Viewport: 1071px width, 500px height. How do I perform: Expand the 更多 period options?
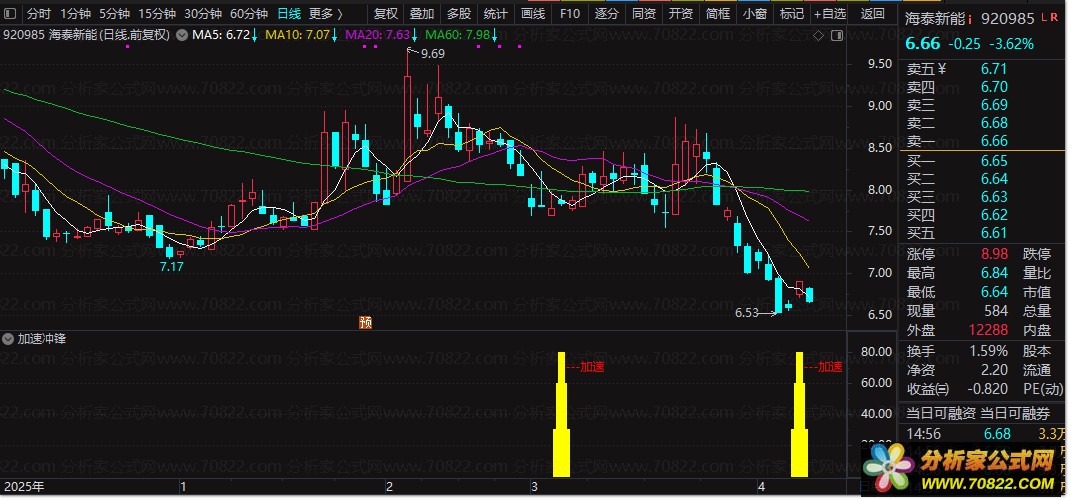coord(326,14)
